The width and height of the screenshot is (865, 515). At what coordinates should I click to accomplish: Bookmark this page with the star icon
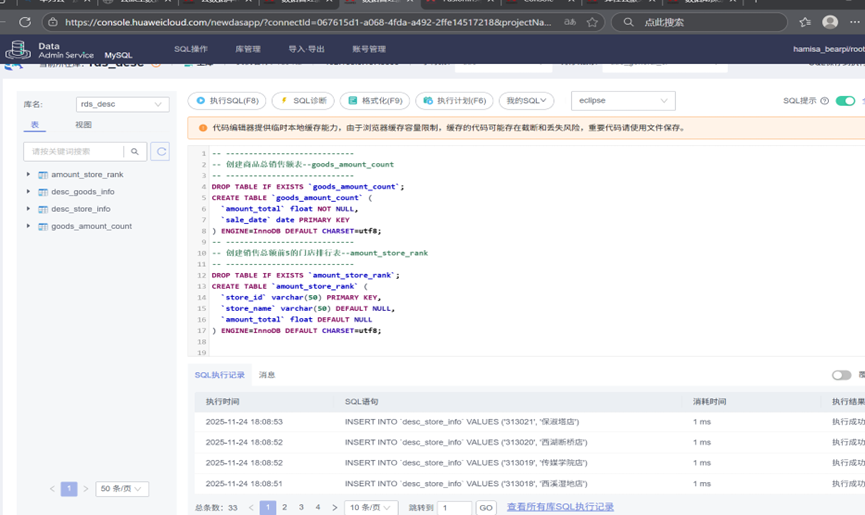[x=592, y=22]
